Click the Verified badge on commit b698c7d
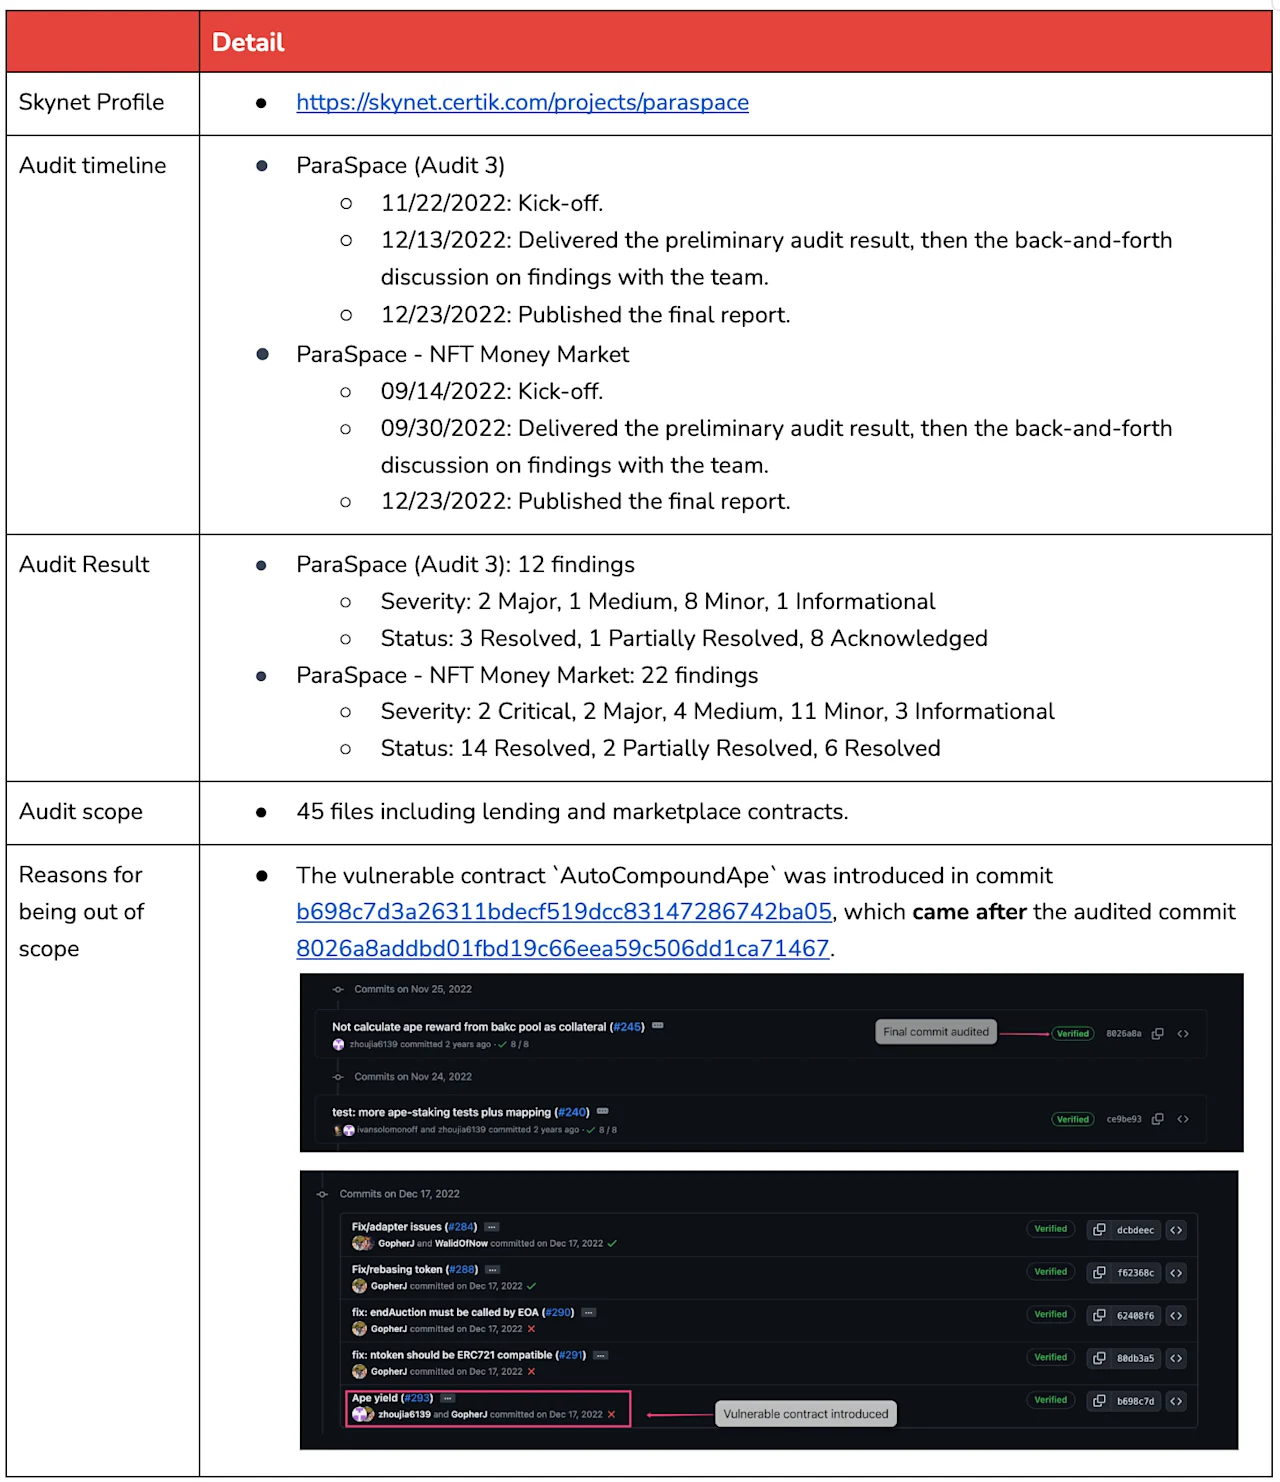The height and width of the screenshot is (1482, 1280). tap(1051, 1400)
